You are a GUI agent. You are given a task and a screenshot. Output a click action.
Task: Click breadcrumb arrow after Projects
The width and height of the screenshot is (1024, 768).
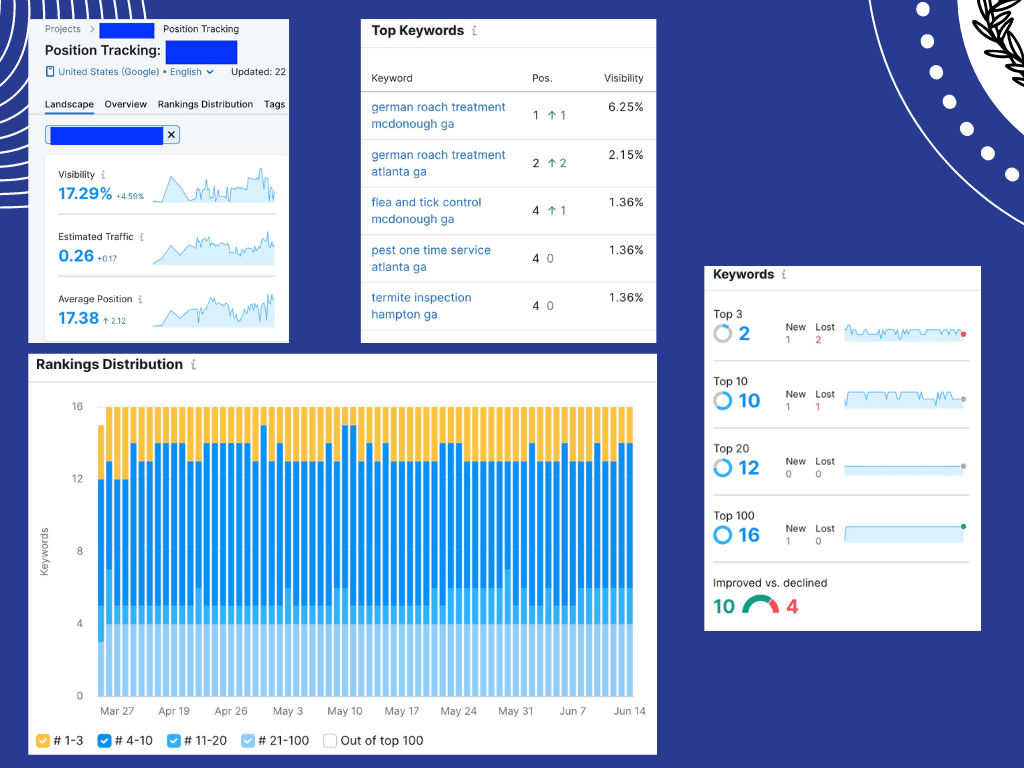click(x=91, y=29)
